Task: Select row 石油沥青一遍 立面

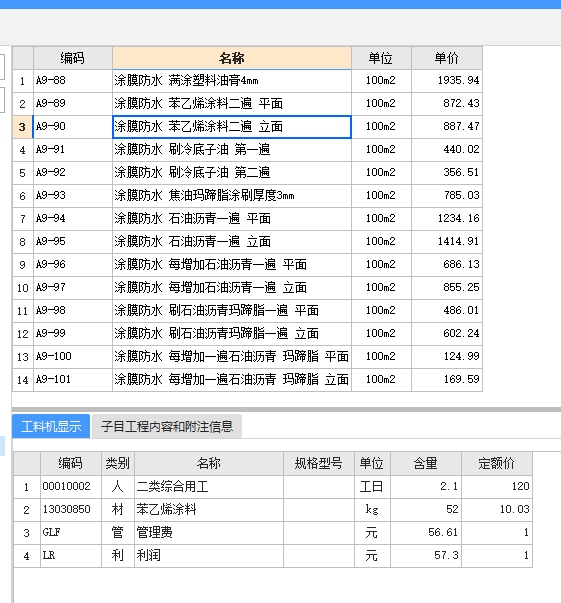Action: pos(232,242)
